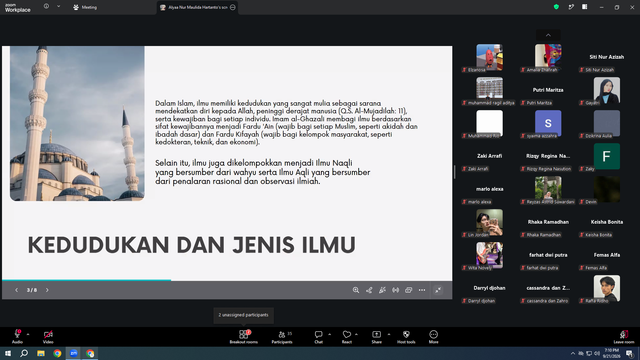Click the slide zoom magnifier icon
This screenshot has height=360, width=640.
[x=356, y=290]
